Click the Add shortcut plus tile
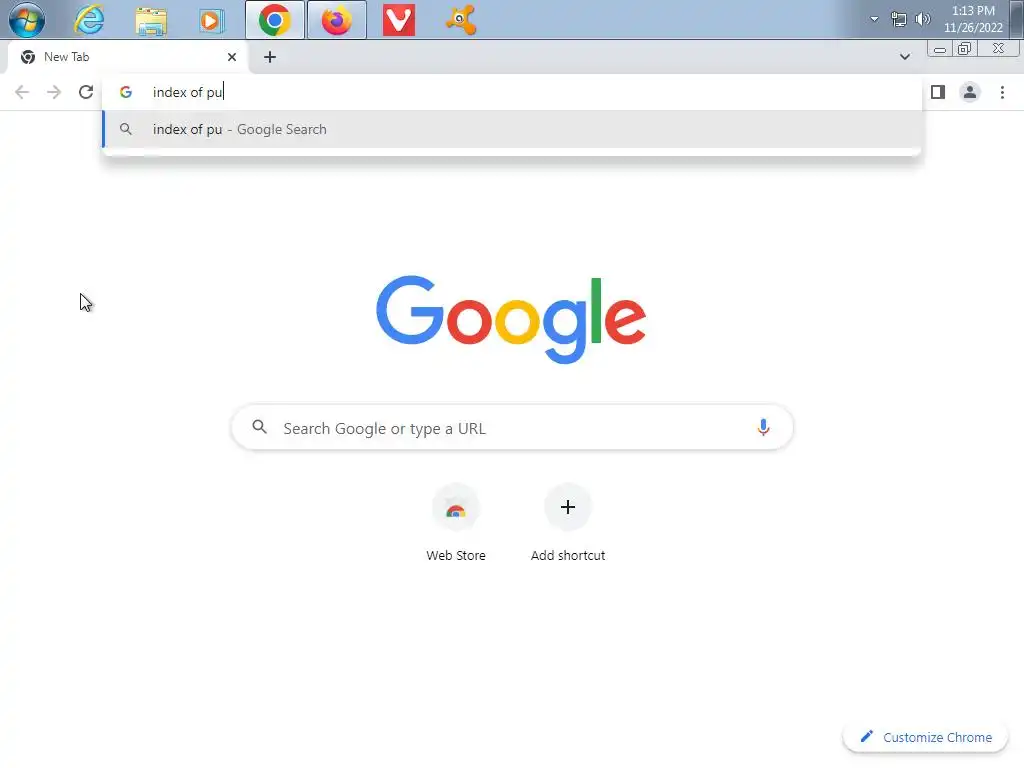Screen dimensions: 1024x768 tap(568, 524)
